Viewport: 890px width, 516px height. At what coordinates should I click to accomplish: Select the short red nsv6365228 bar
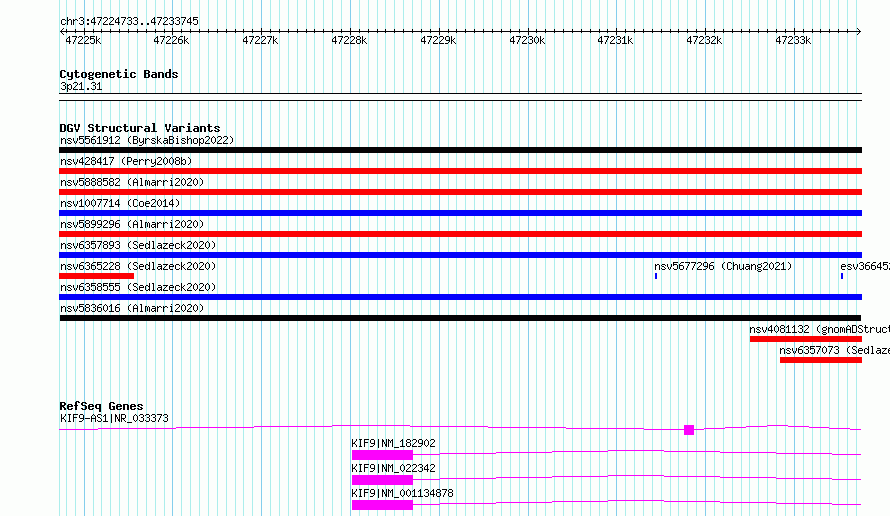(x=96, y=276)
